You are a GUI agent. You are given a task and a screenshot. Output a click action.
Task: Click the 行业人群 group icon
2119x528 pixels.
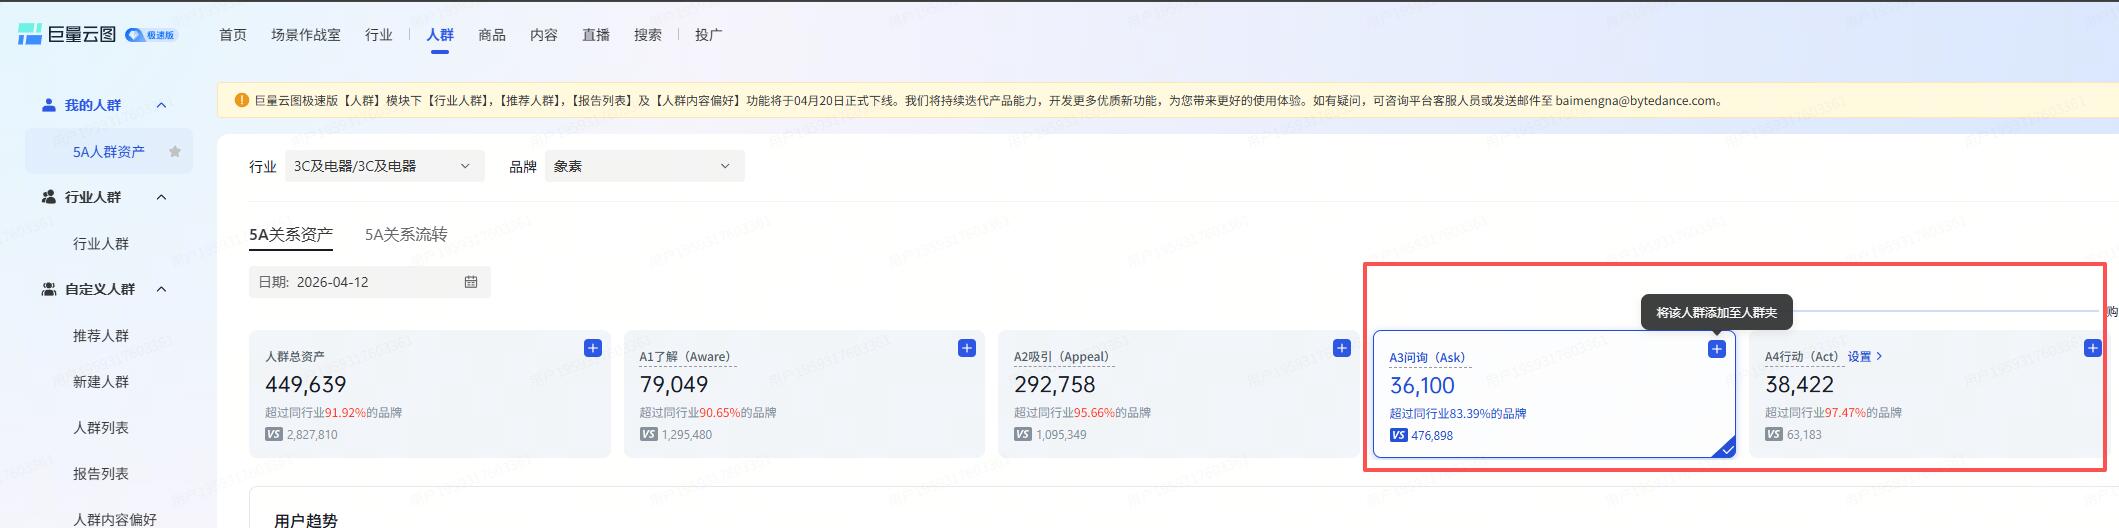pyautogui.click(x=48, y=197)
